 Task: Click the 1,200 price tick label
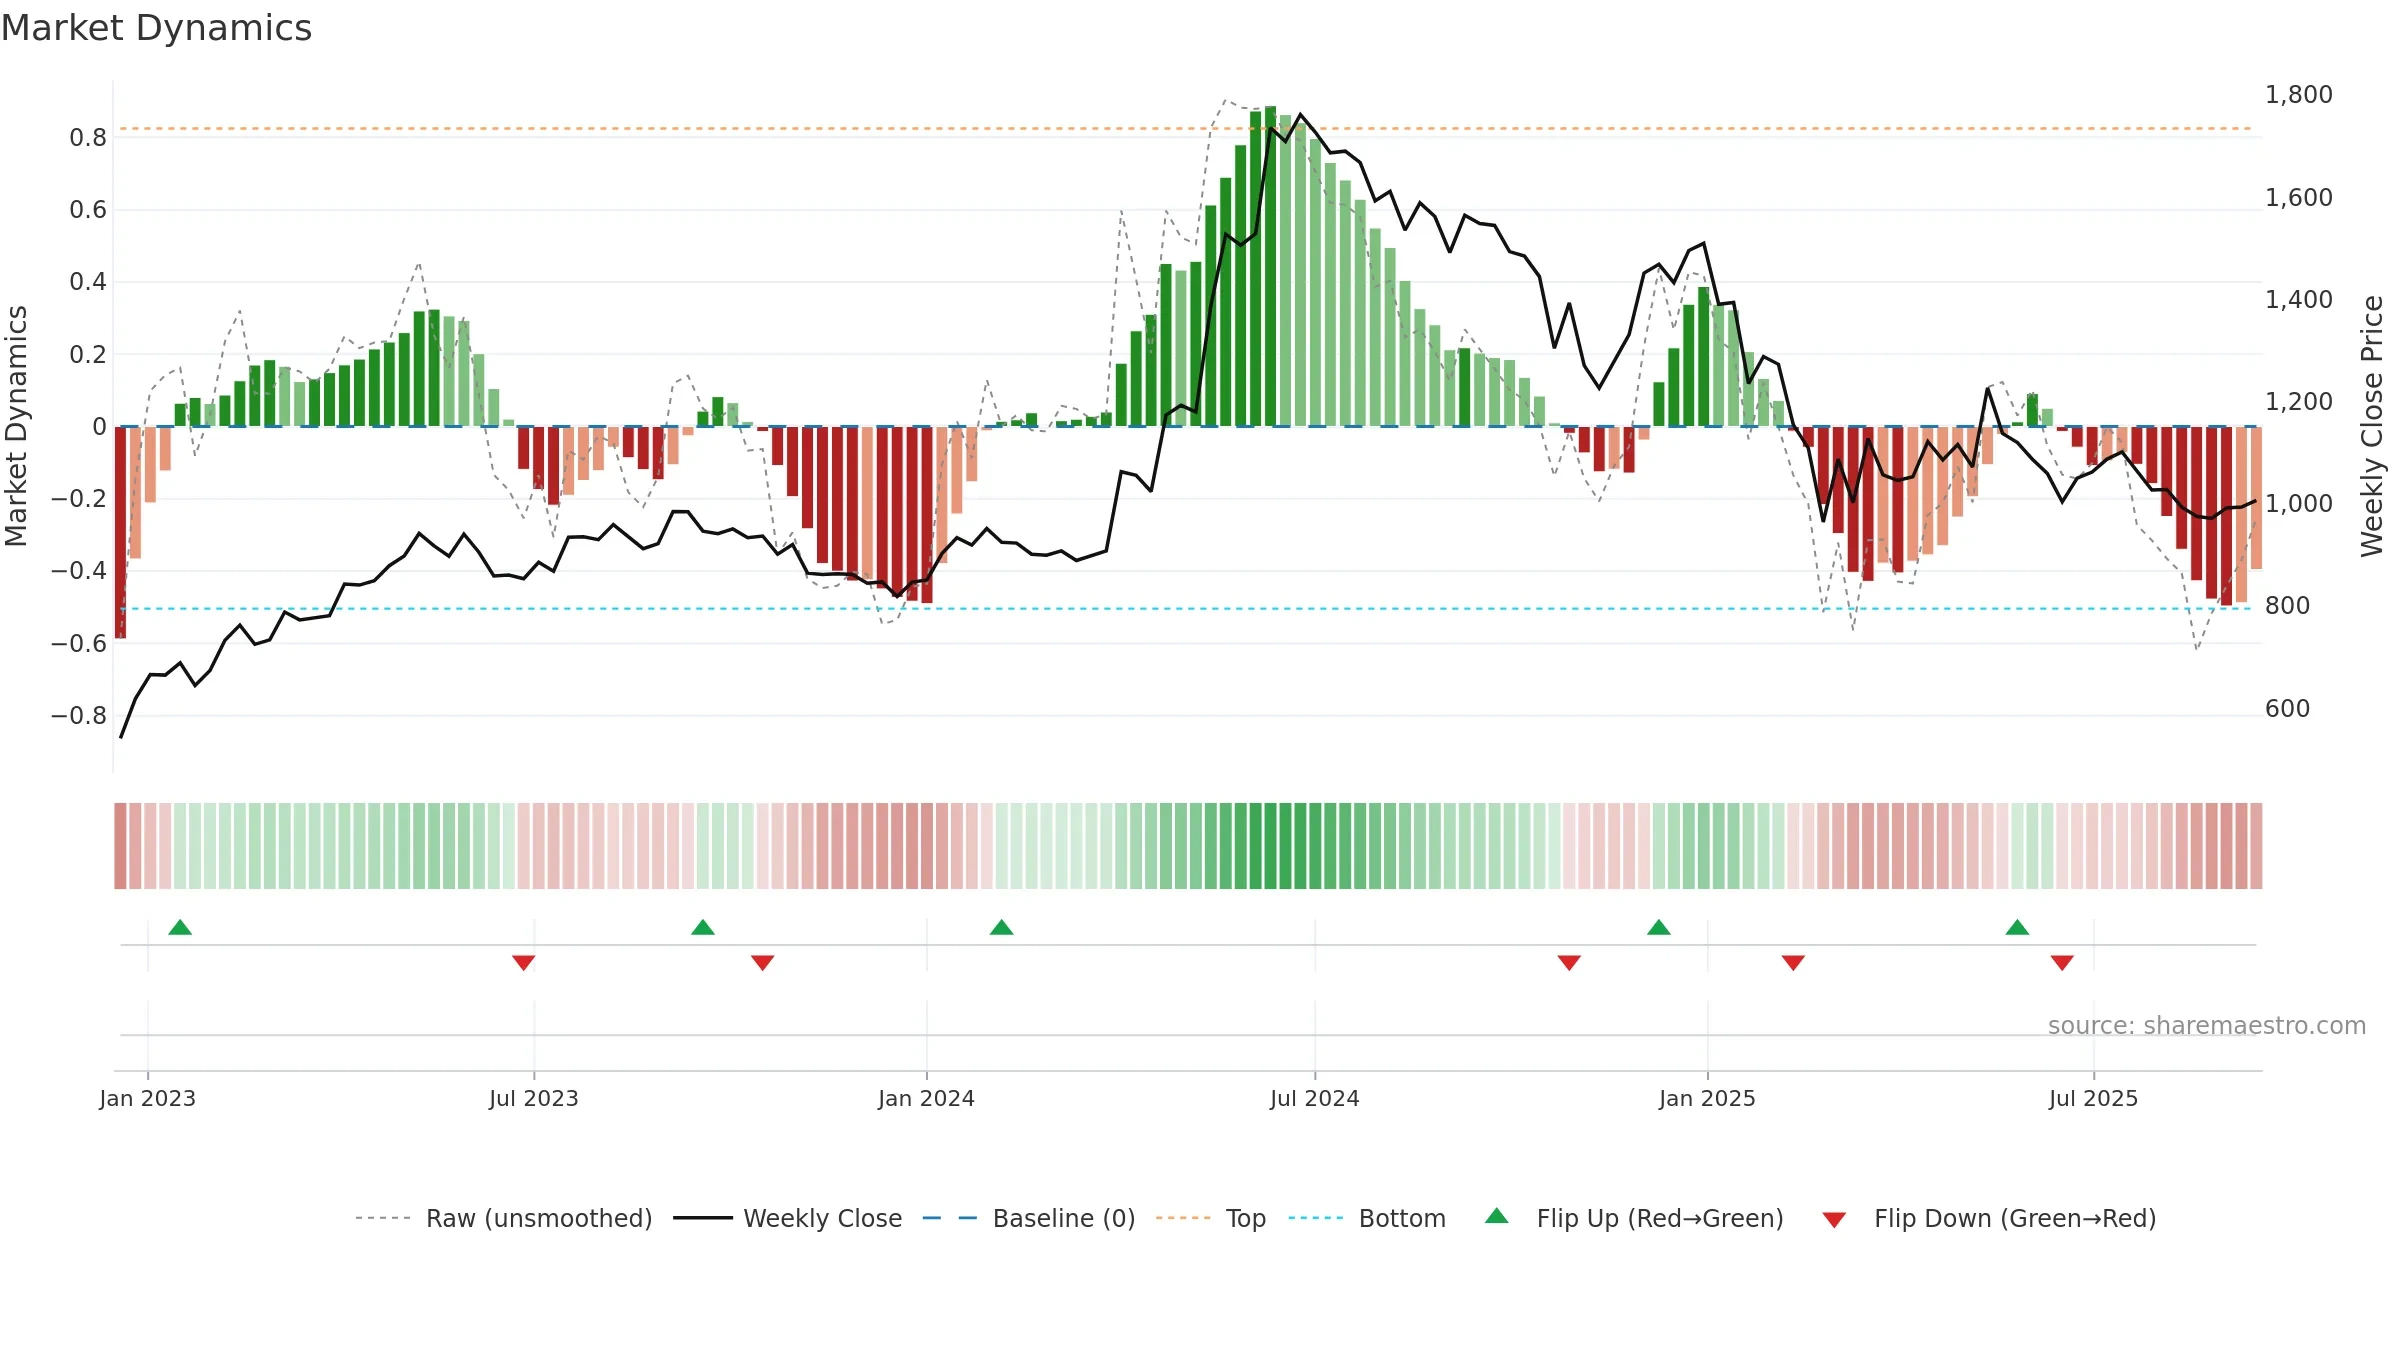(2299, 402)
